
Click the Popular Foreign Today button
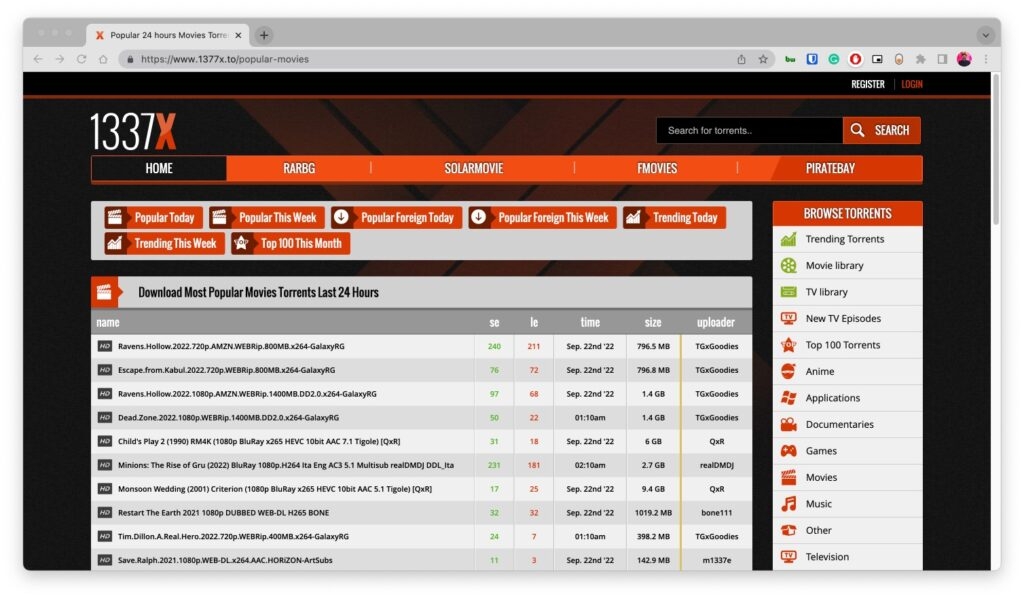tap(396, 218)
